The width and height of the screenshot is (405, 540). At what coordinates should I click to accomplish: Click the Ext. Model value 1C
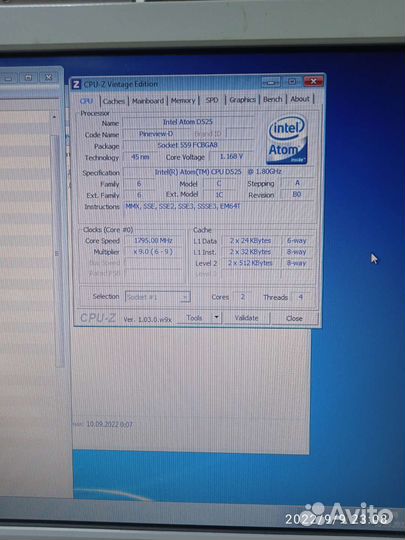coord(219,195)
